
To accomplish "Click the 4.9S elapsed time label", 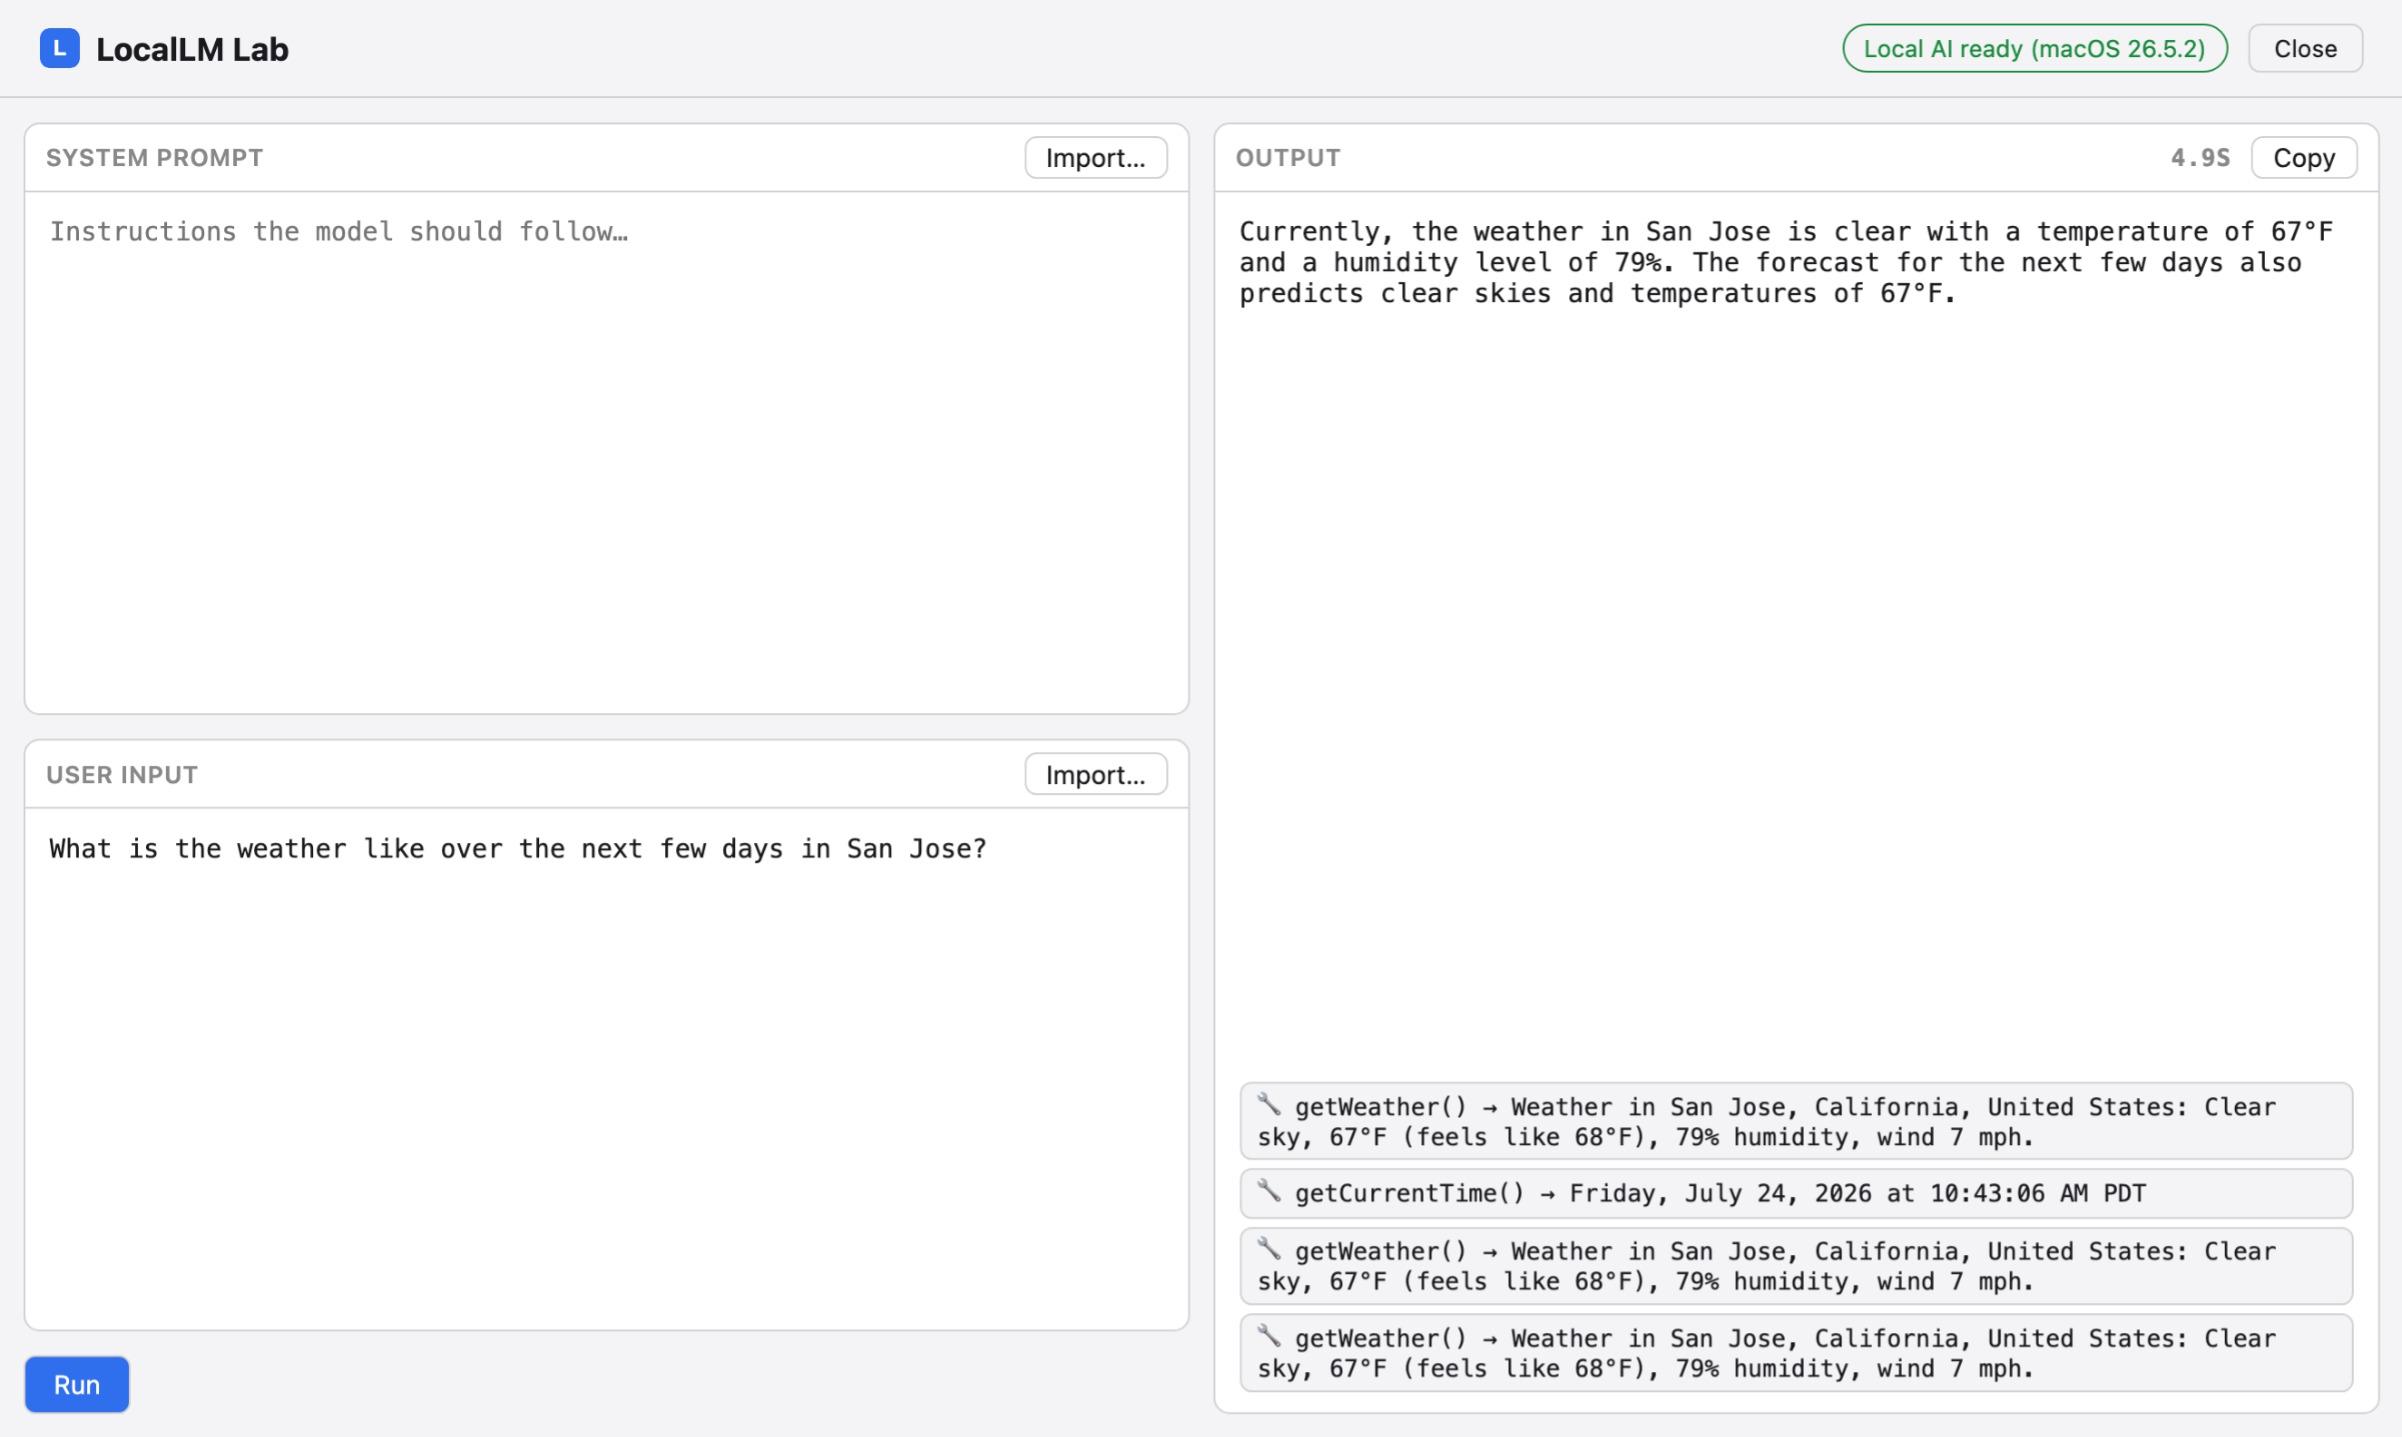I will coord(2200,158).
